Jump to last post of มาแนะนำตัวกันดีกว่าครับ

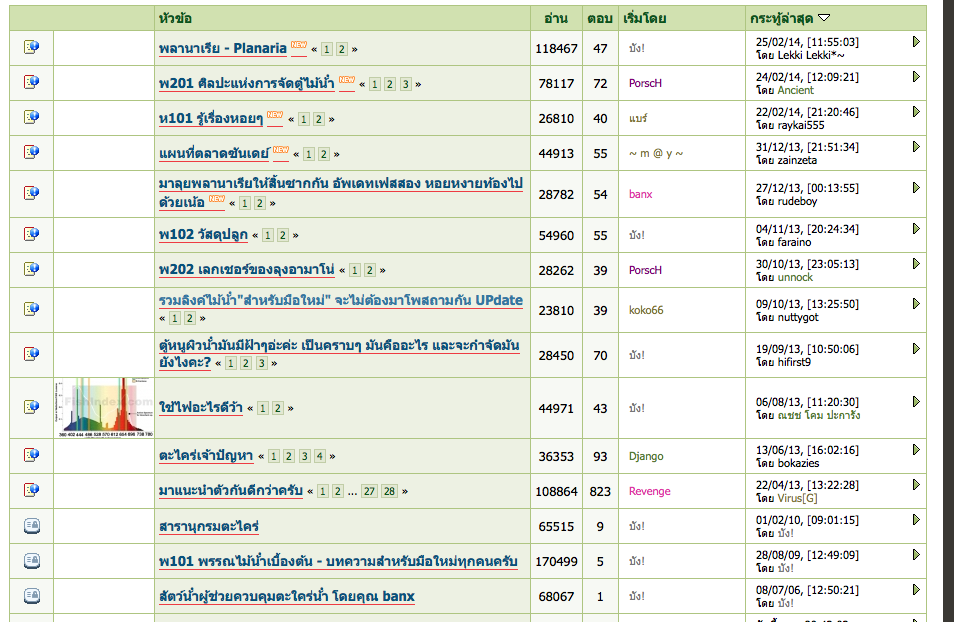coord(916,484)
